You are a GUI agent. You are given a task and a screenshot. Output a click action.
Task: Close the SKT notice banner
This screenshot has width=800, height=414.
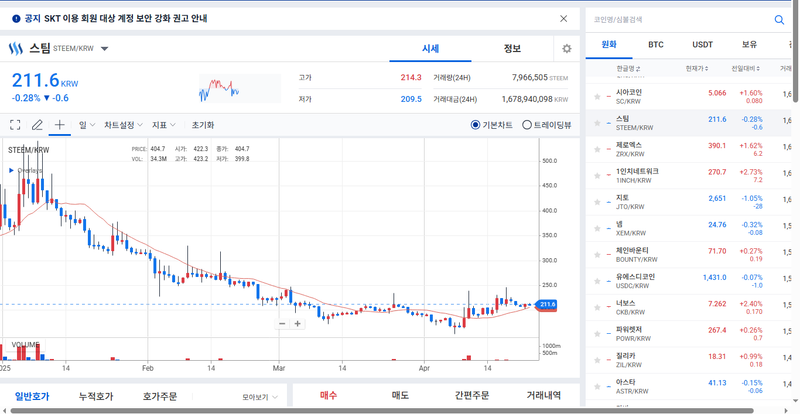(x=563, y=19)
